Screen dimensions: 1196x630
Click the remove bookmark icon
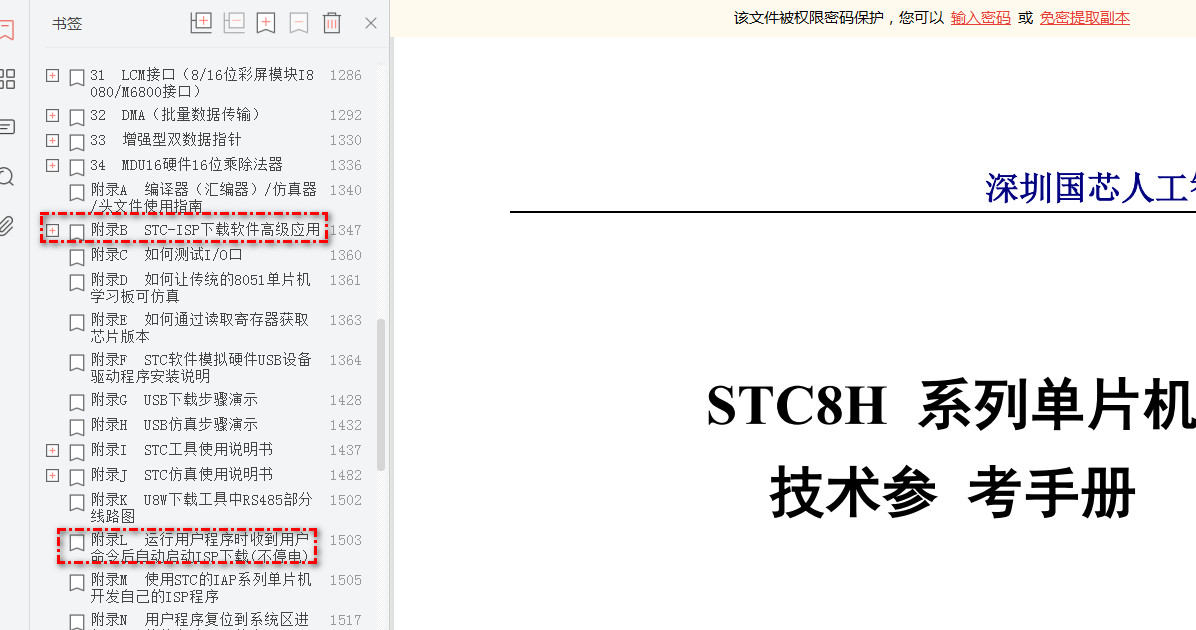coord(299,23)
